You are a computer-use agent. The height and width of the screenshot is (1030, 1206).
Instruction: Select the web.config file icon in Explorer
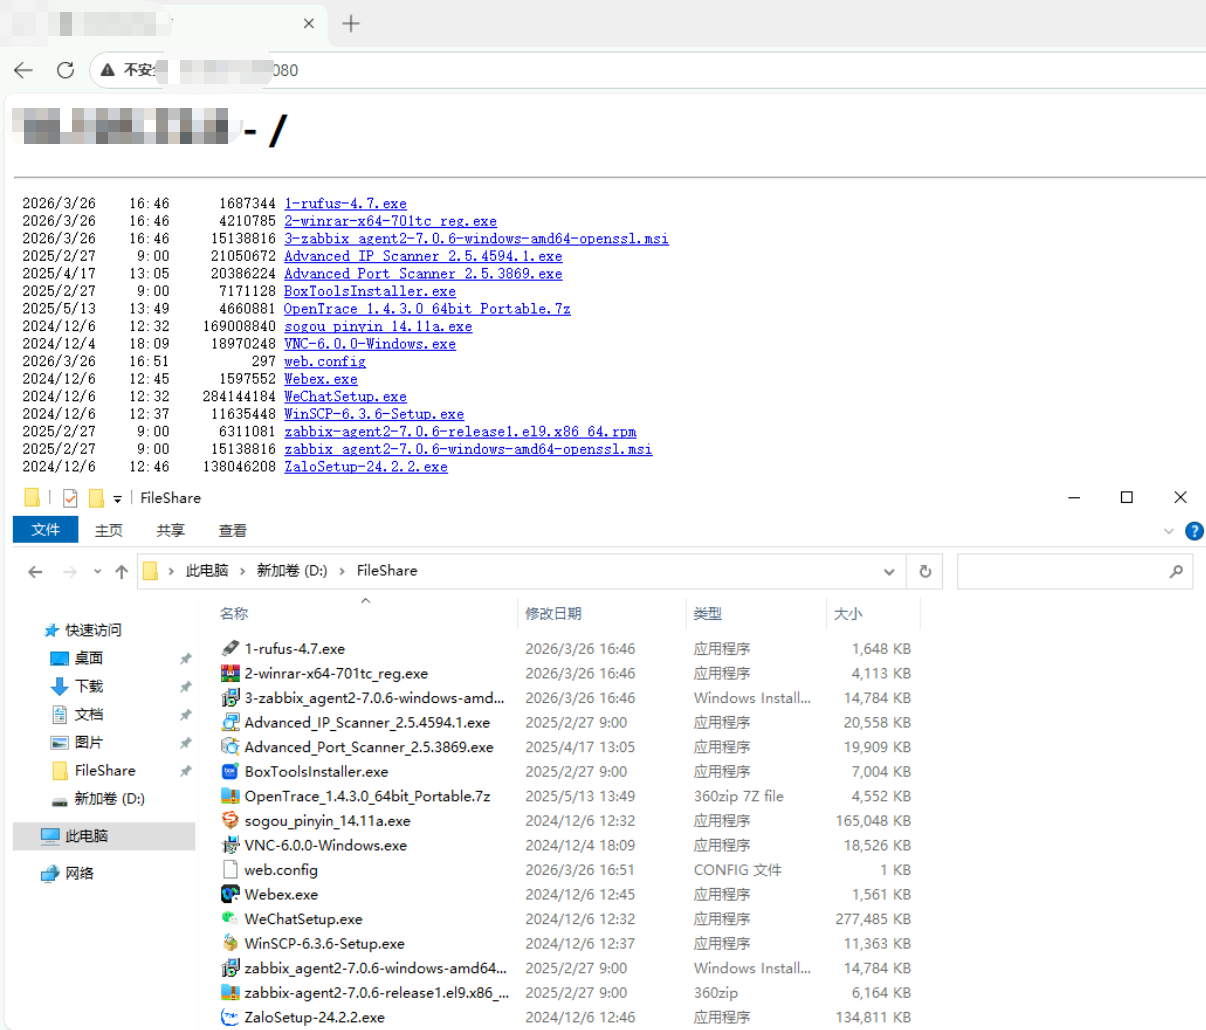(x=230, y=870)
